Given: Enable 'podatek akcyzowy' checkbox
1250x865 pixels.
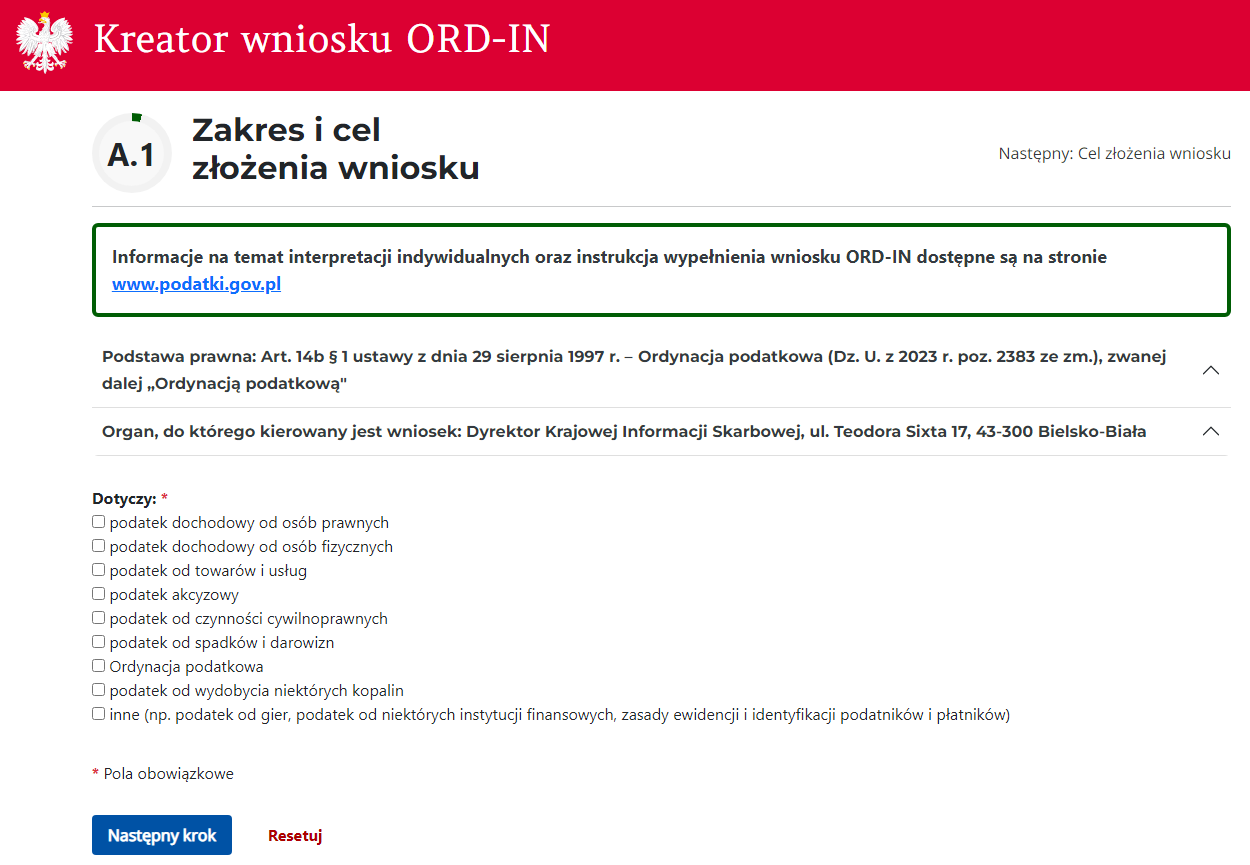Looking at the screenshot, I should [98, 594].
